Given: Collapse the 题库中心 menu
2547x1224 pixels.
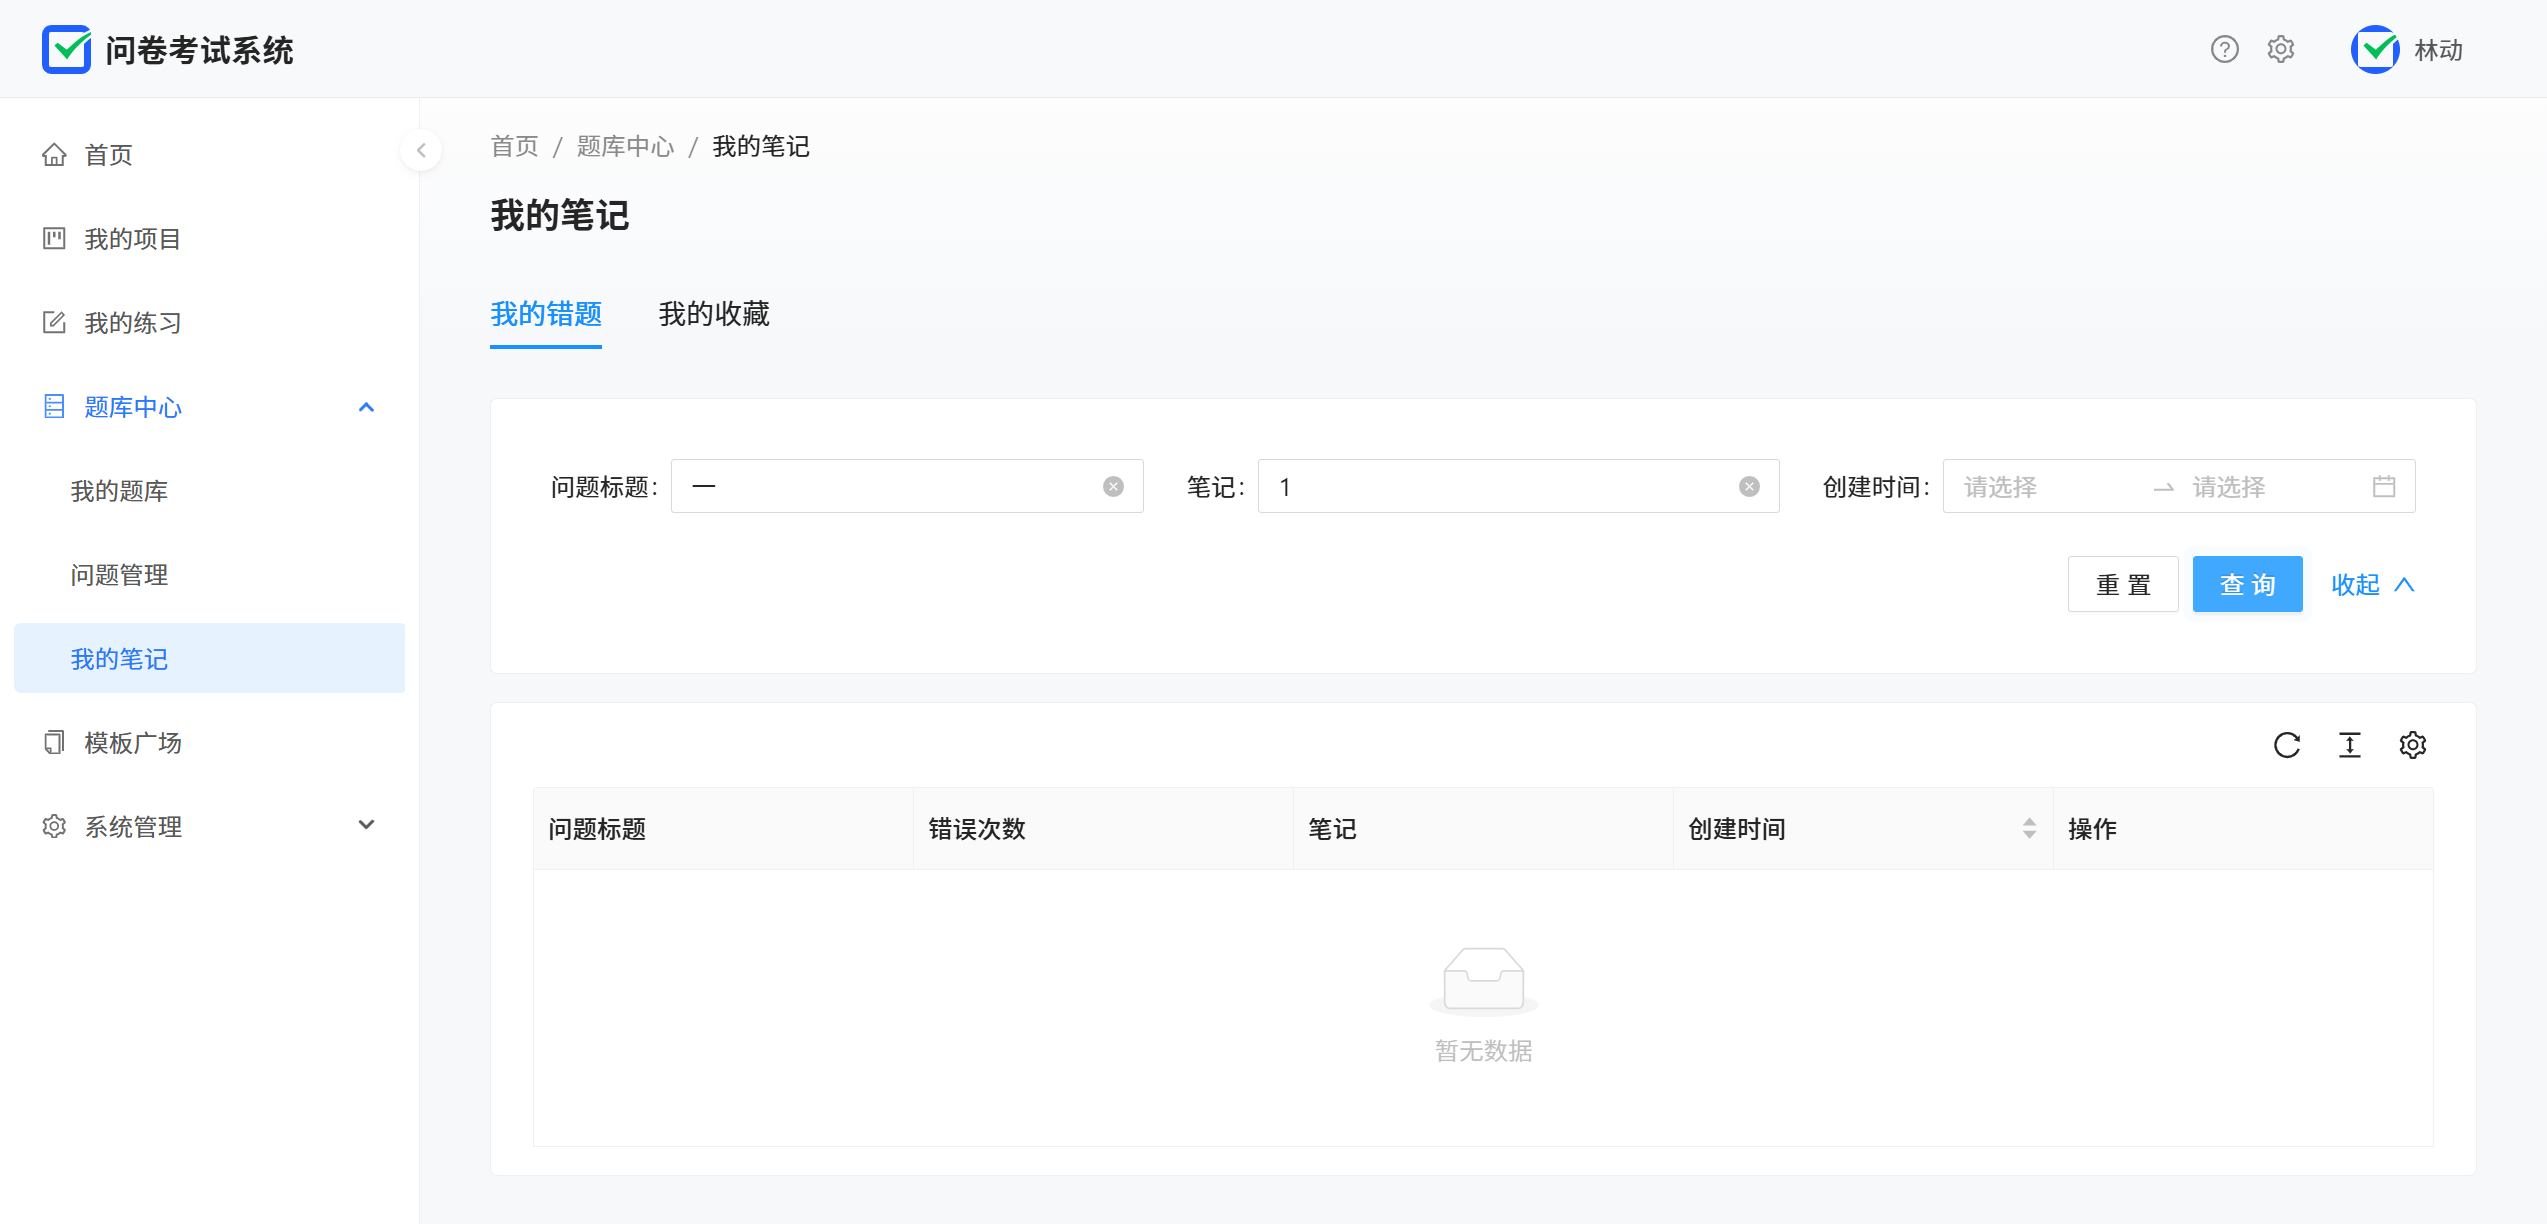Looking at the screenshot, I should click(x=366, y=407).
